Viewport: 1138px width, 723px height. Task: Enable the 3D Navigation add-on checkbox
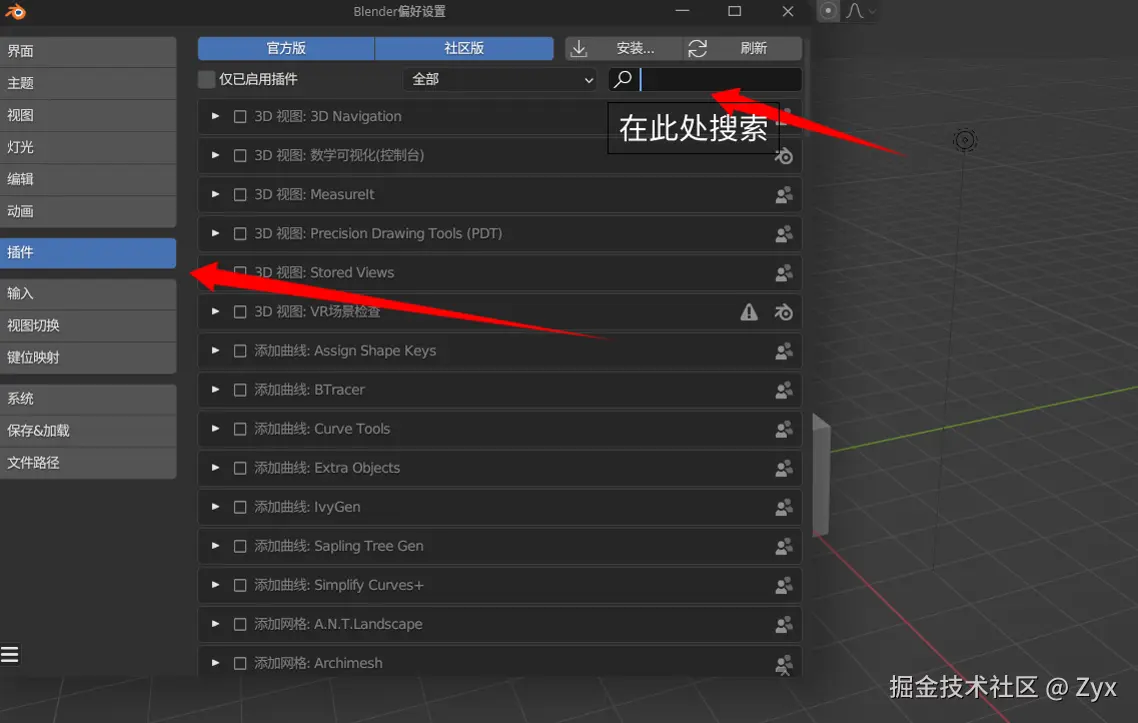[x=240, y=117]
